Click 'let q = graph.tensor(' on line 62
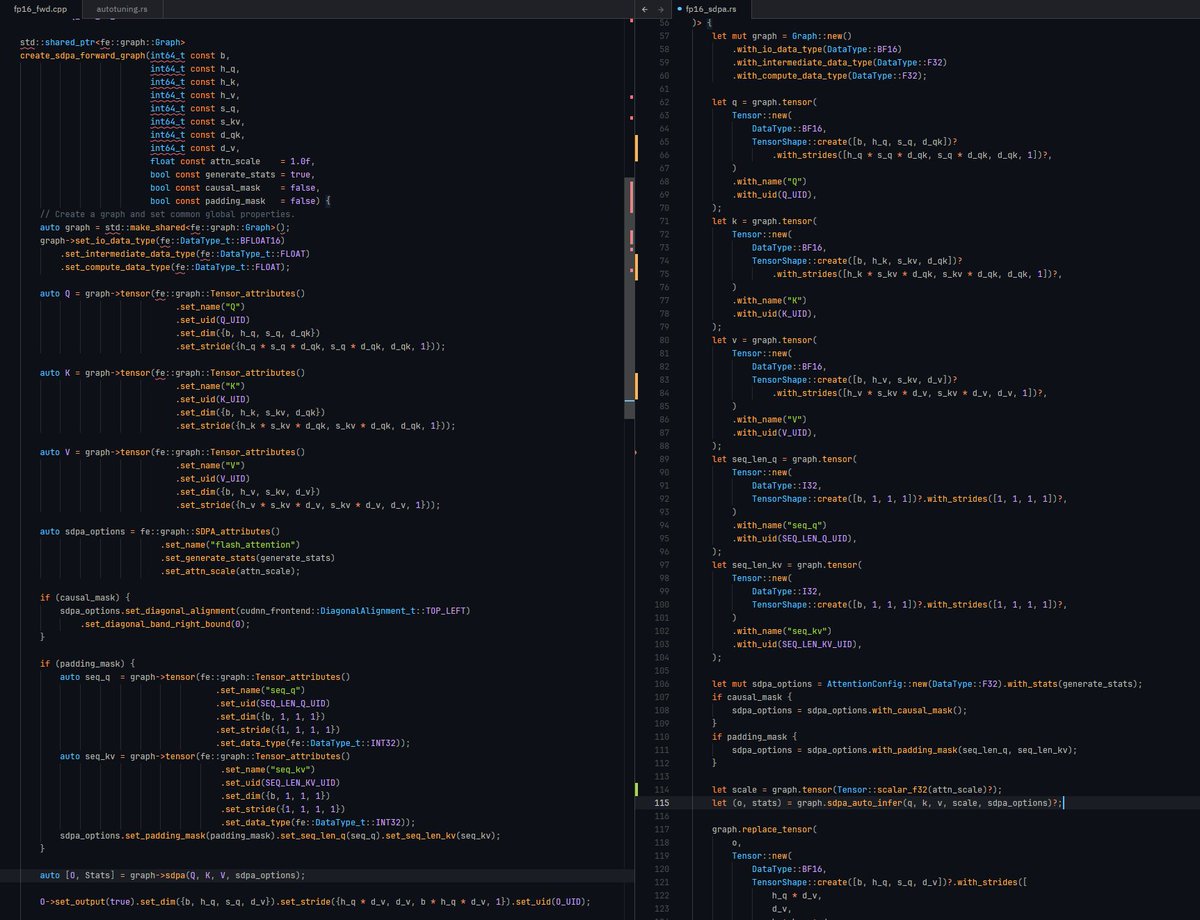This screenshot has width=1200, height=920. point(764,102)
